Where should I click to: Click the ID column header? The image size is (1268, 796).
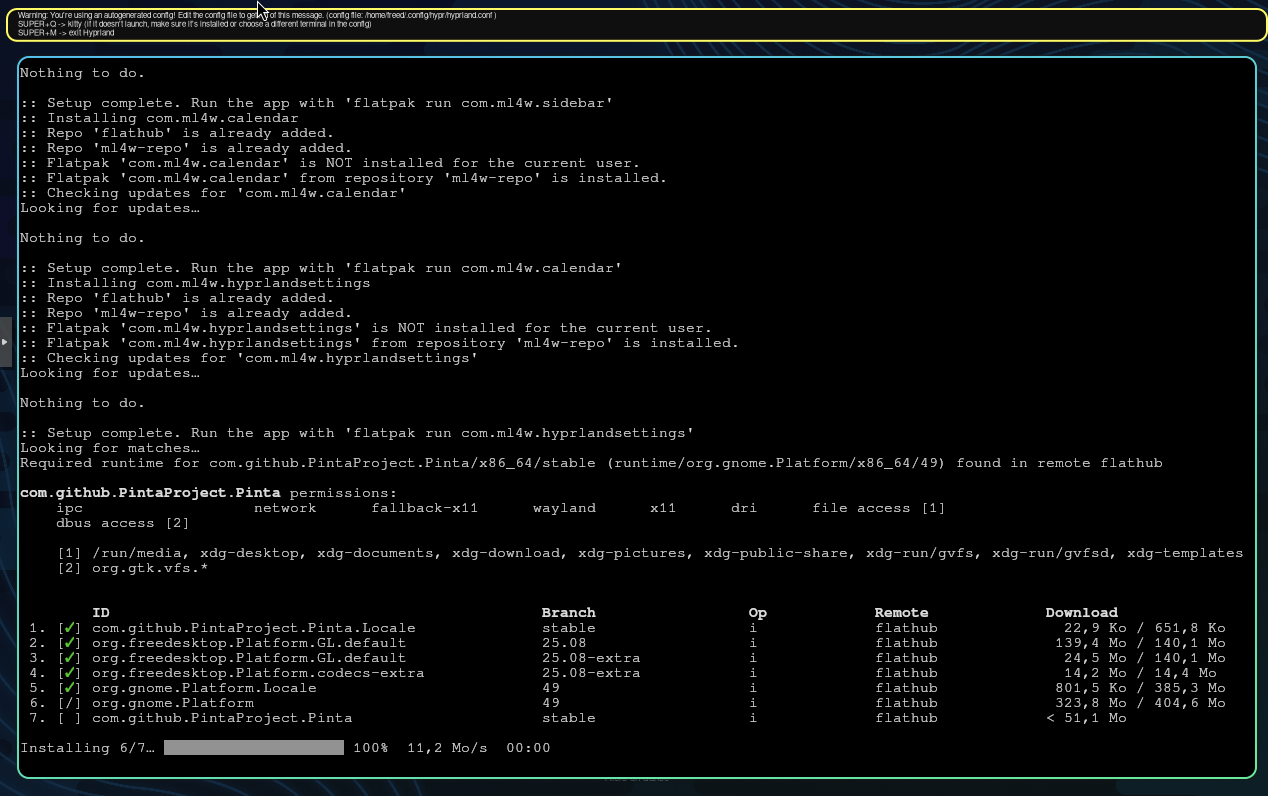pos(101,613)
